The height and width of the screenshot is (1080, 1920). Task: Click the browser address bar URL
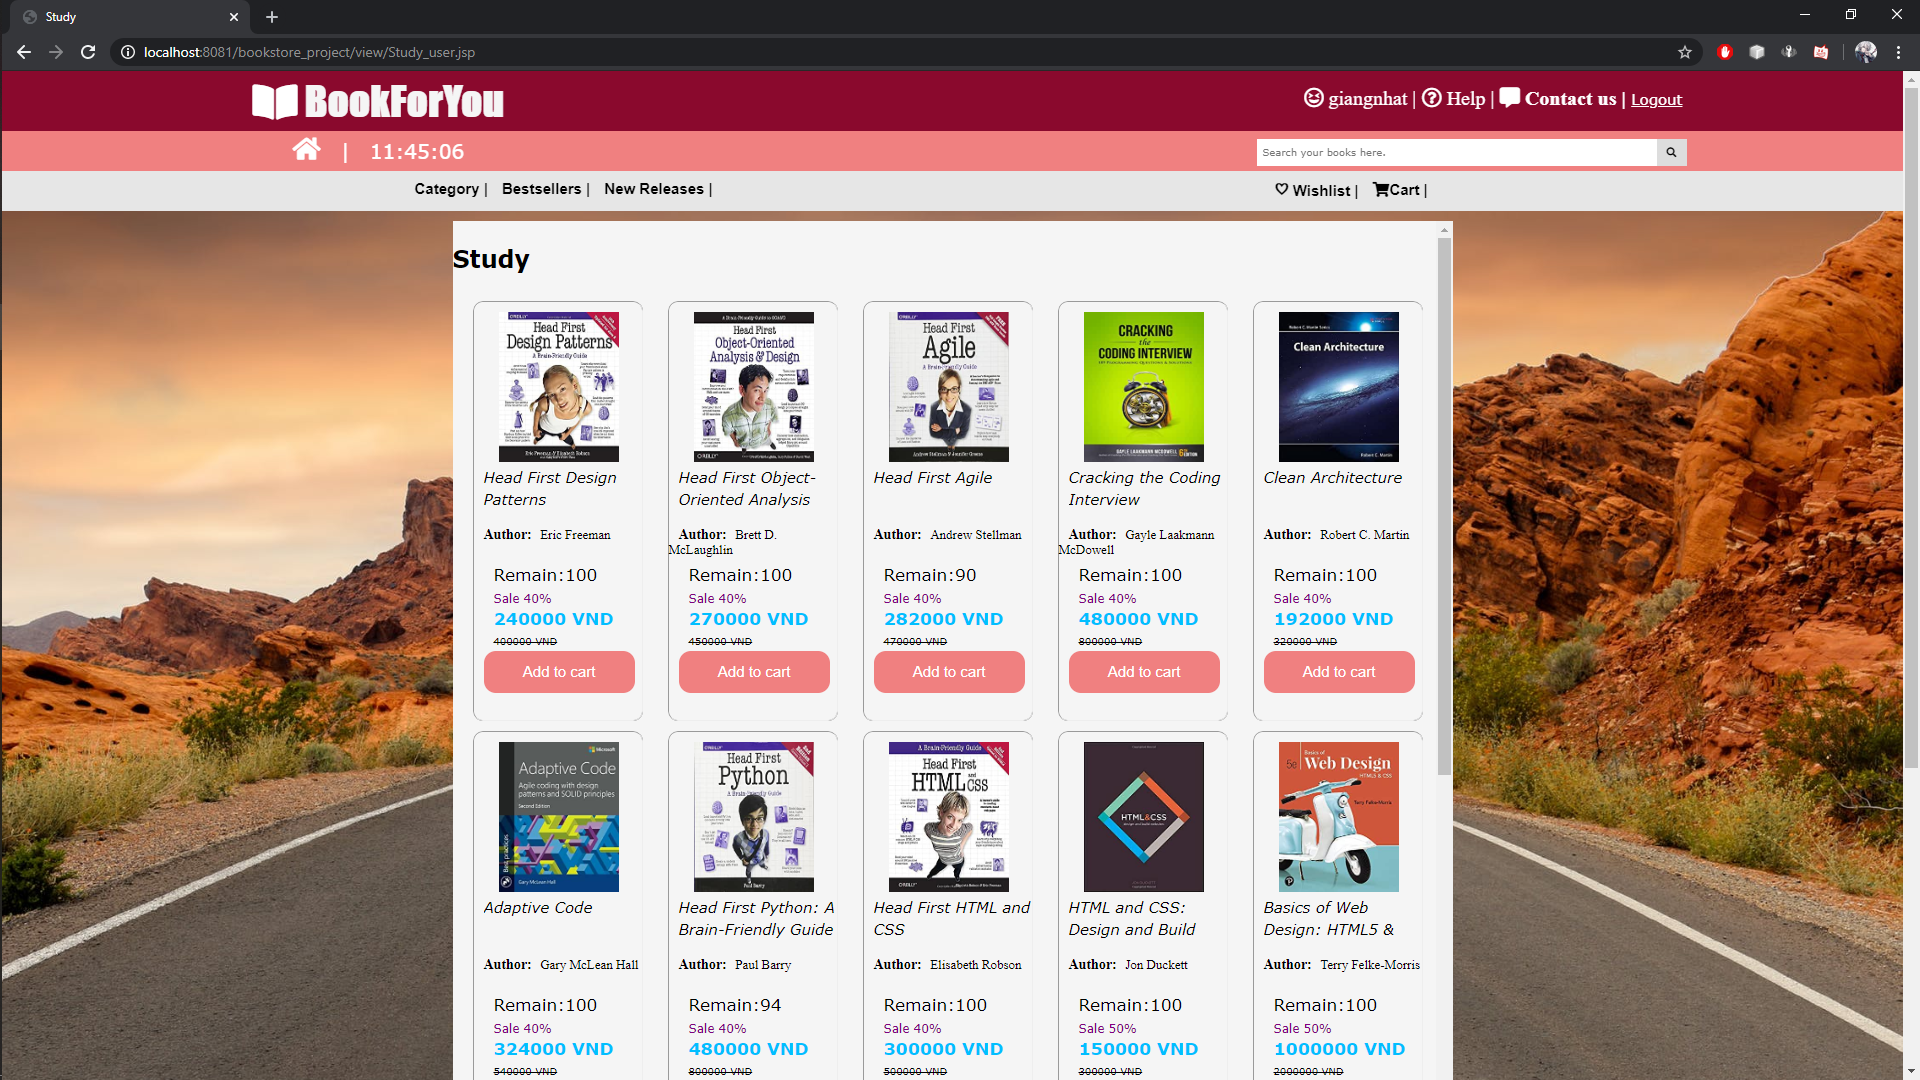point(309,52)
